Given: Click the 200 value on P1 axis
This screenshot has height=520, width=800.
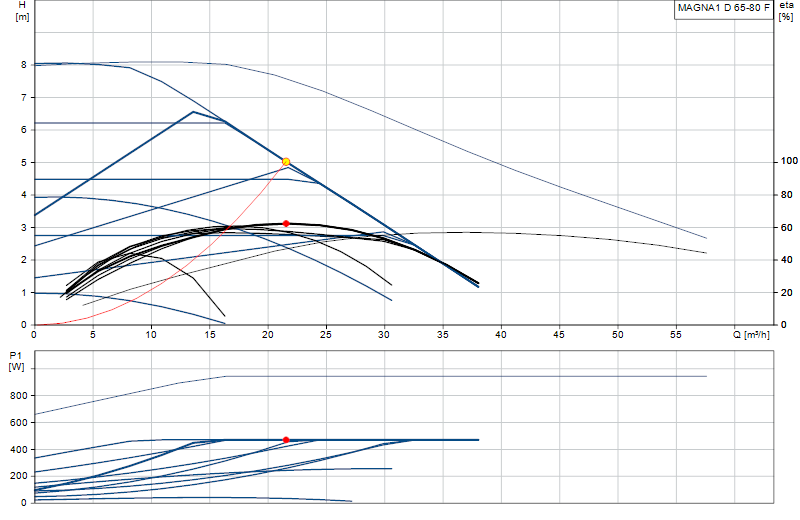Looking at the screenshot, I should (x=19, y=476).
